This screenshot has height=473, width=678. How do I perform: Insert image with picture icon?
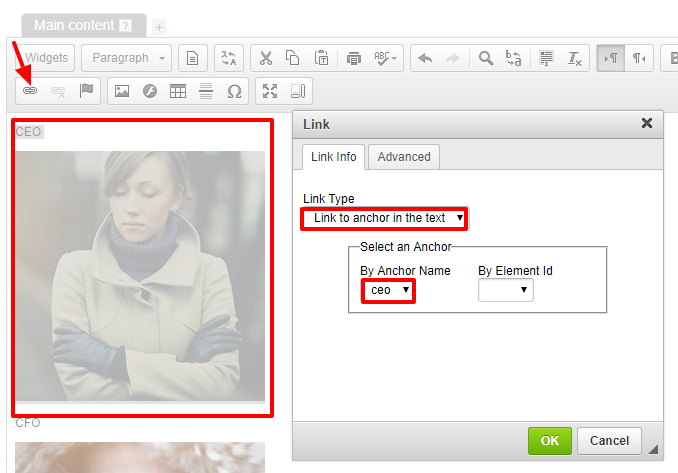coord(122,91)
